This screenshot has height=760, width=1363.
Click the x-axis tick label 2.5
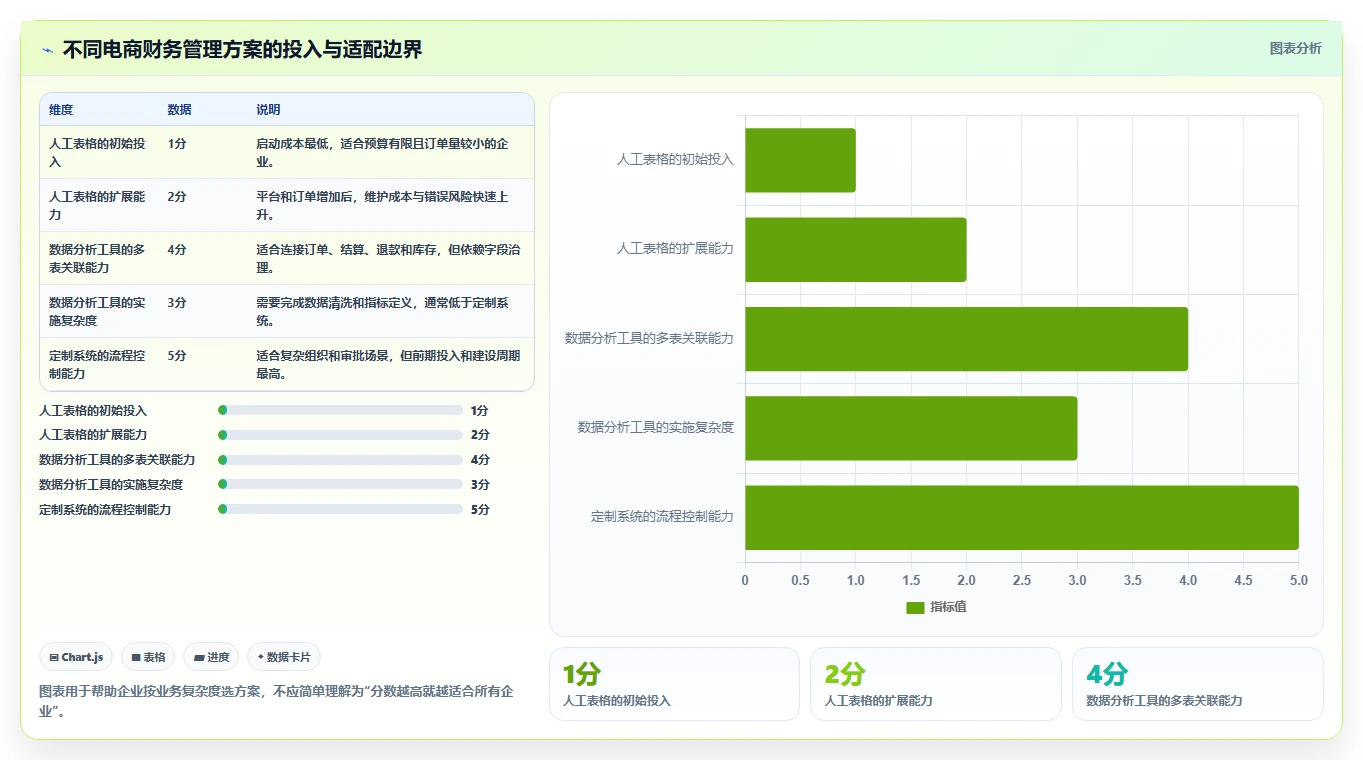[1022, 580]
